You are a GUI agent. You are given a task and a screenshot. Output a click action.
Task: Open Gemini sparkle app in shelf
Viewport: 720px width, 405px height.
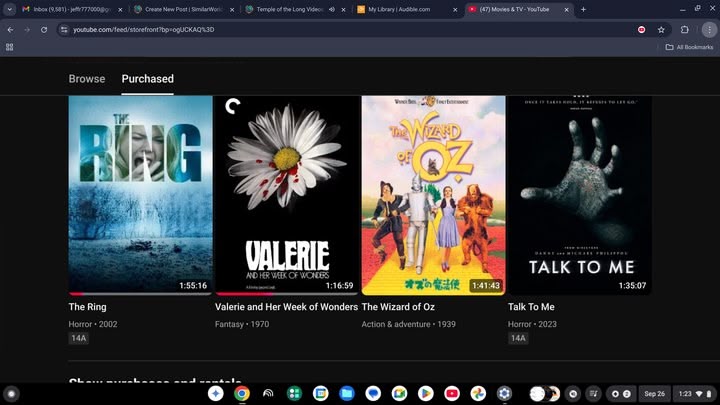coord(215,394)
